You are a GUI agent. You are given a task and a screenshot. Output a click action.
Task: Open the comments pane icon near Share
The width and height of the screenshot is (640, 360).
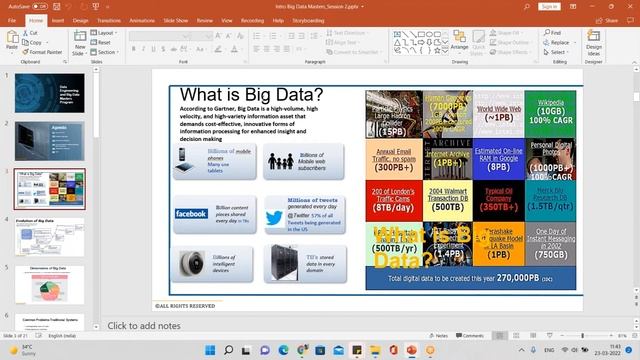tap(630, 20)
